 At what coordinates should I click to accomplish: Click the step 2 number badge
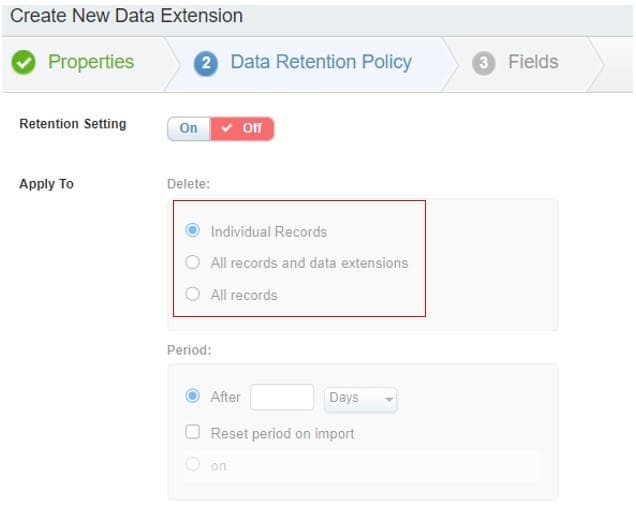[206, 63]
